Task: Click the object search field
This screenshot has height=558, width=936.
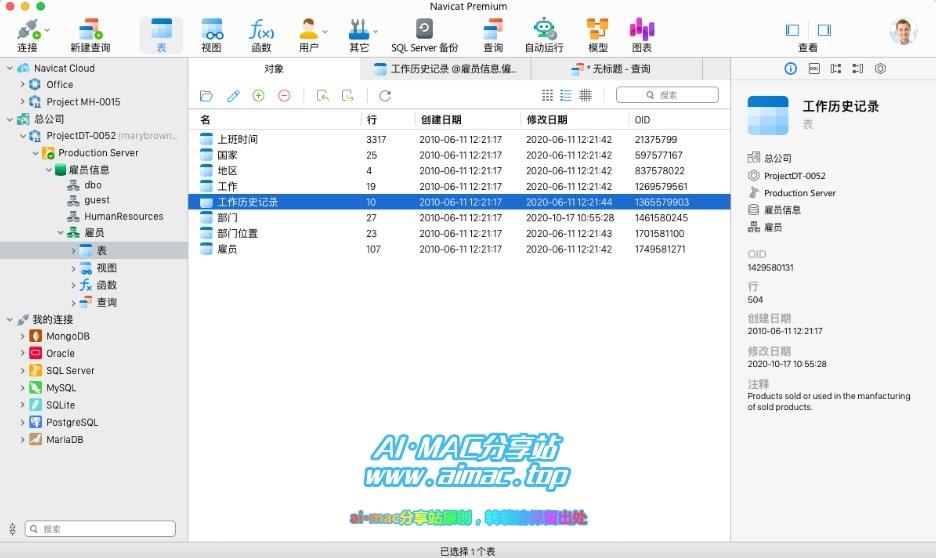Action: [667, 95]
